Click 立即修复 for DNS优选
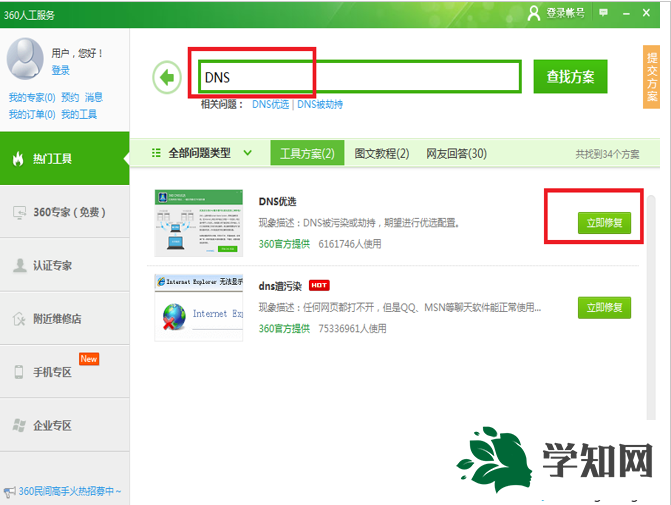671x505 pixels. pyautogui.click(x=604, y=223)
